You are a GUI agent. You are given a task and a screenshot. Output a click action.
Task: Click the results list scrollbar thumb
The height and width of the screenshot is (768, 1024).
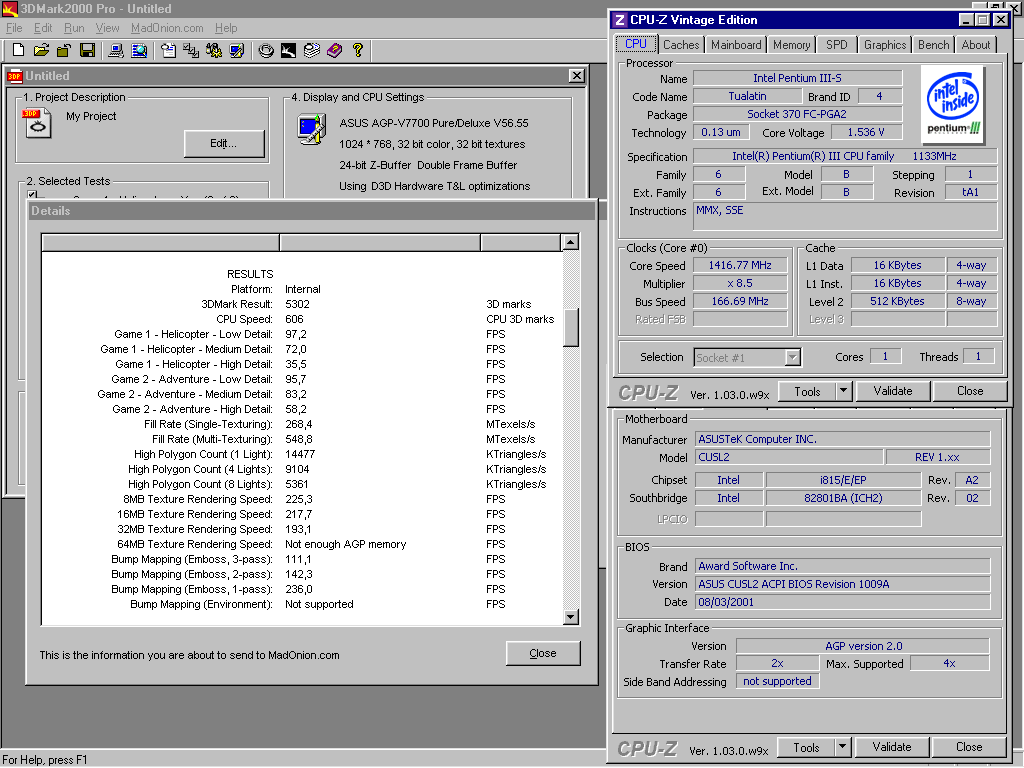click(571, 327)
